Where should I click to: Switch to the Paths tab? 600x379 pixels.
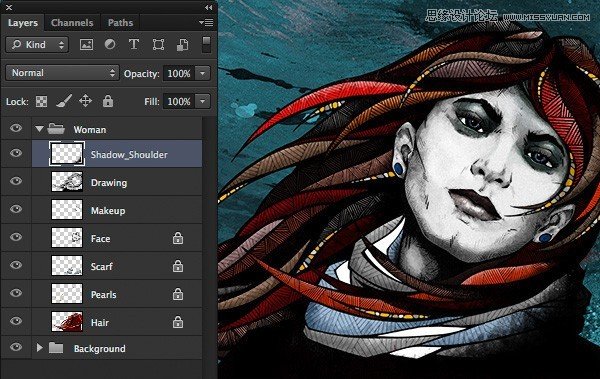120,23
